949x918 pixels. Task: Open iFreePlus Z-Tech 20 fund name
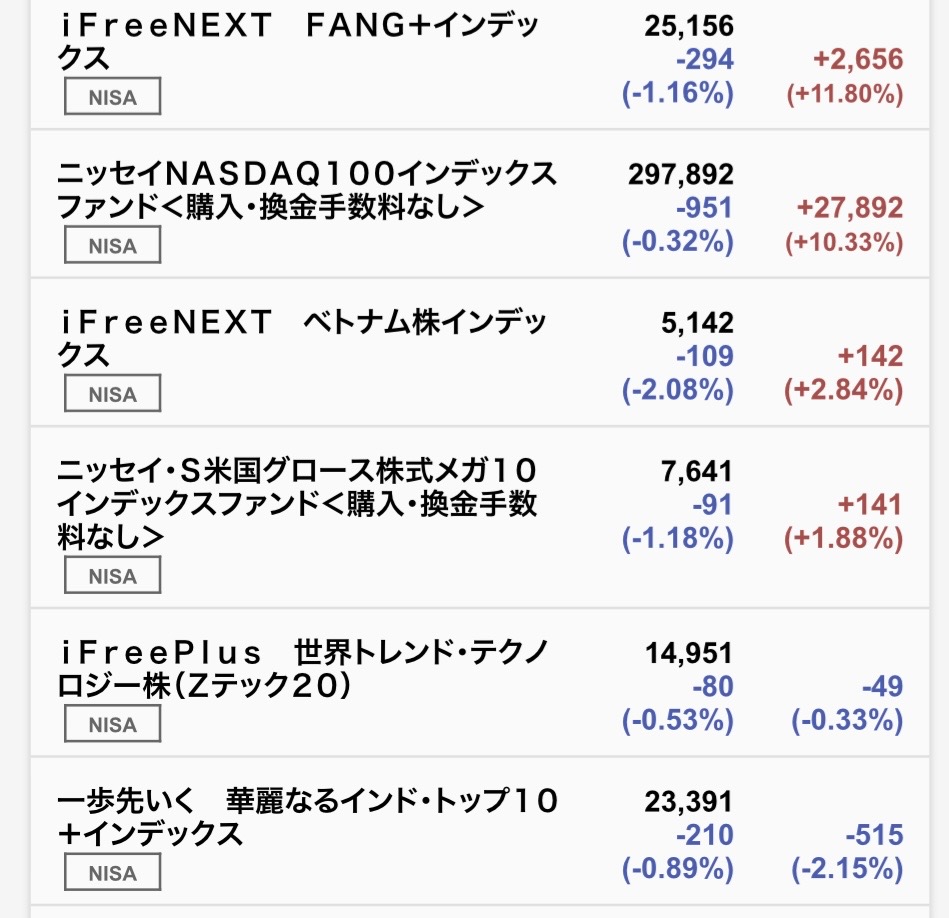point(303,669)
